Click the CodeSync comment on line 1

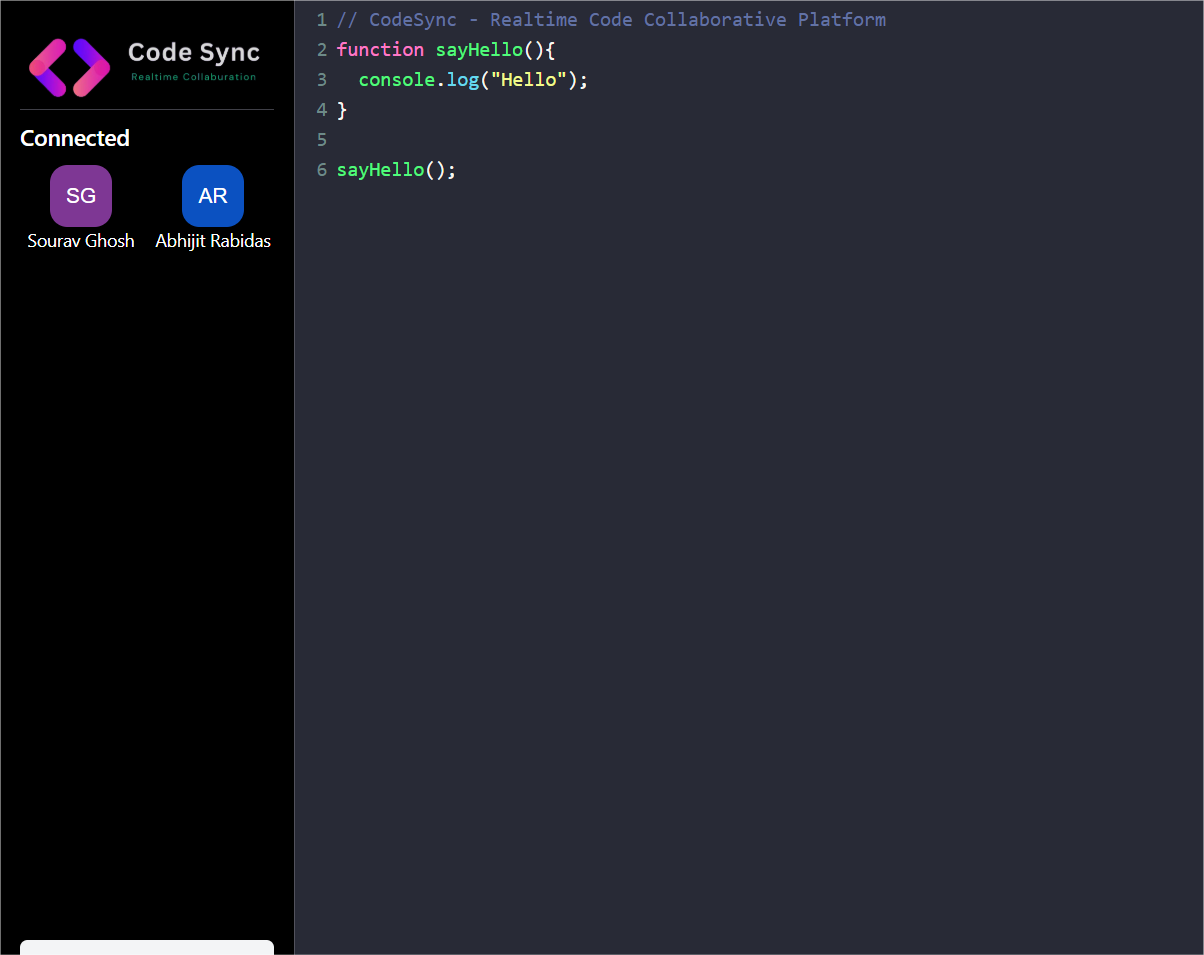[x=610, y=19]
